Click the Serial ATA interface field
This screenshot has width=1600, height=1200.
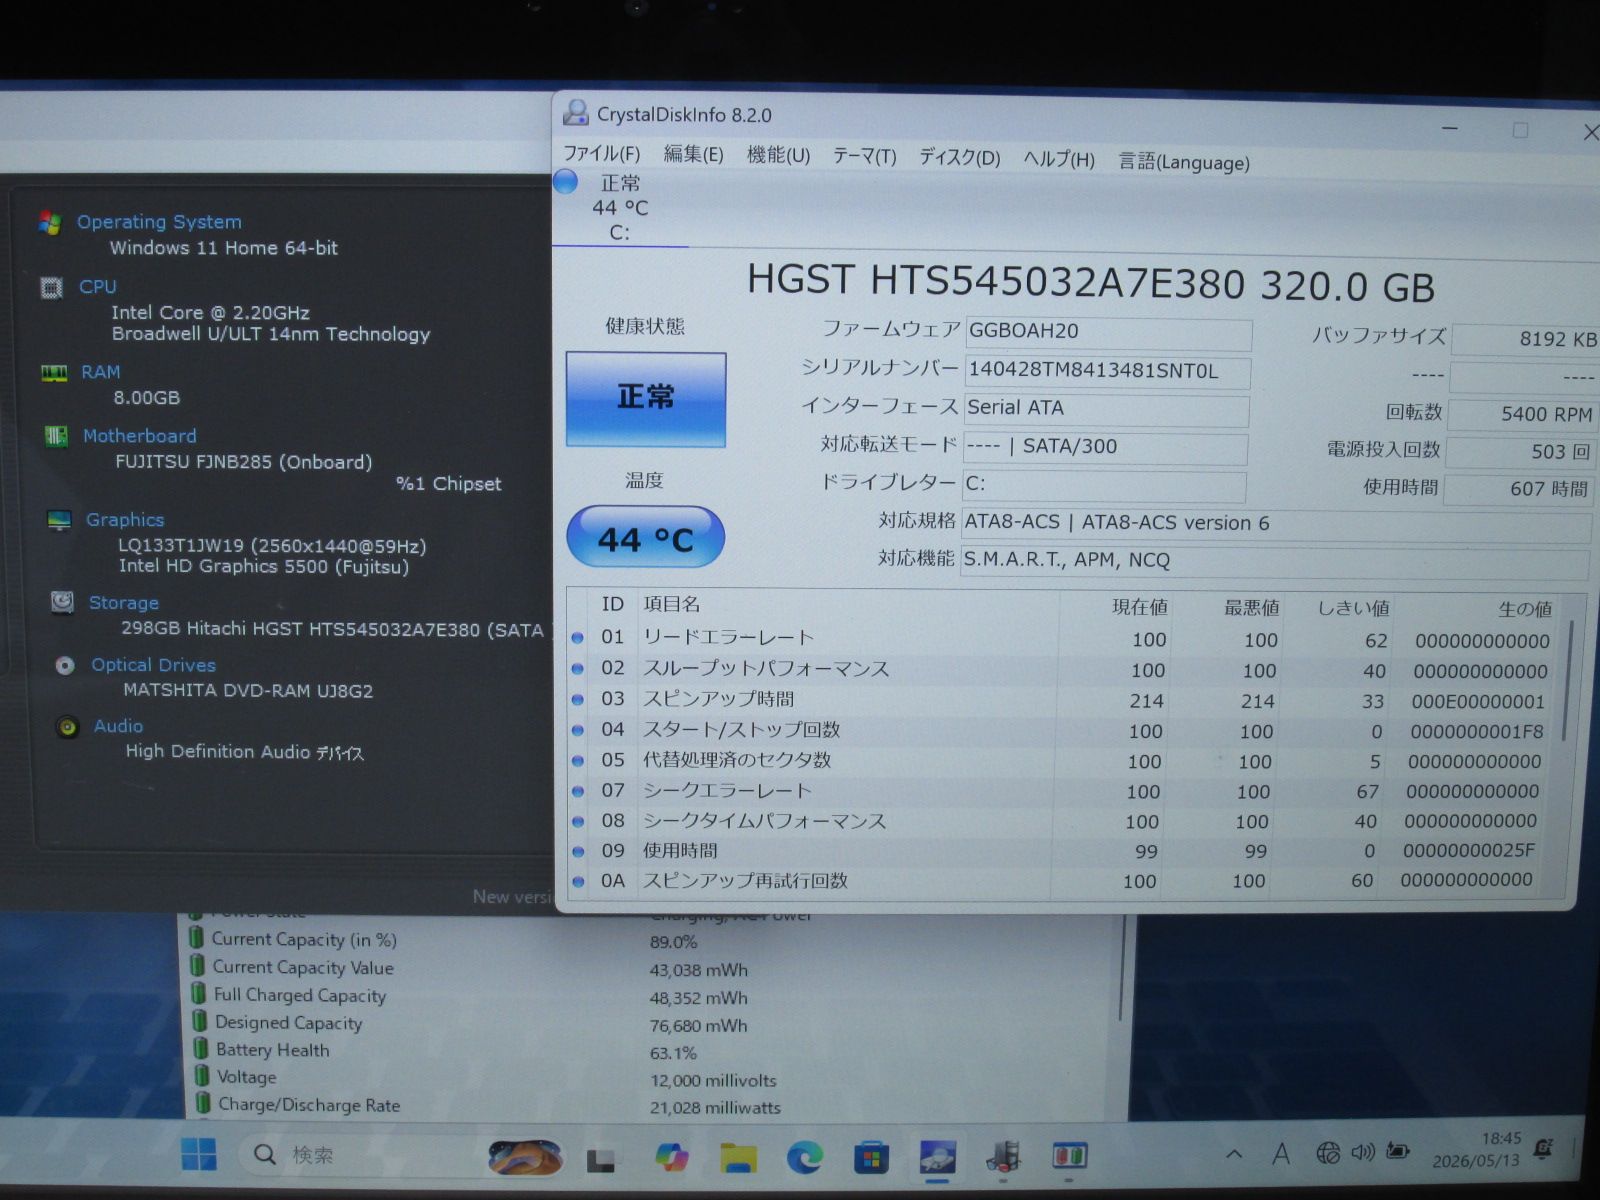[1106, 408]
